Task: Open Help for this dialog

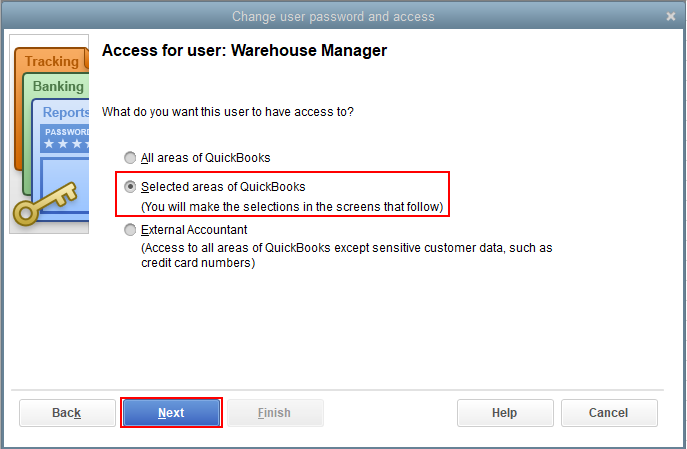Action: click(x=504, y=413)
